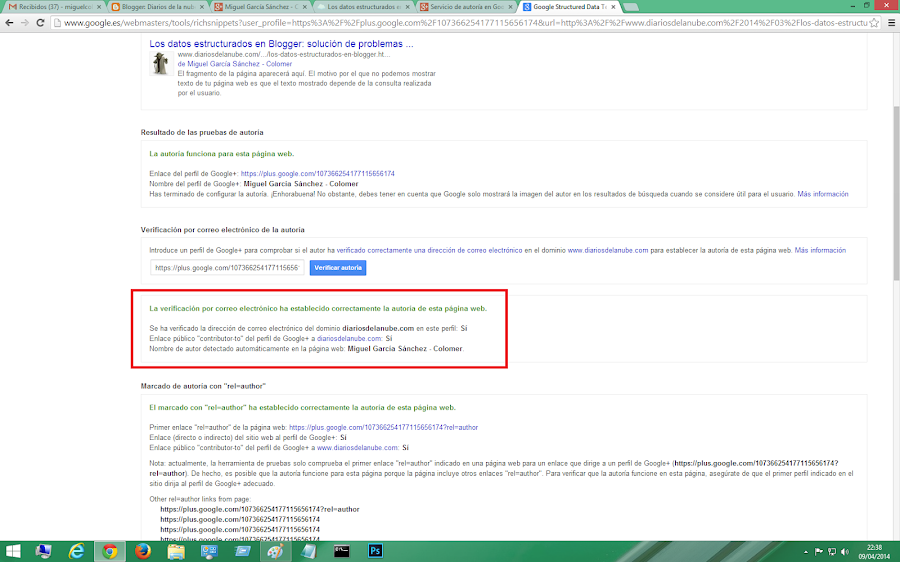Click the green text El marcado con "rel=author" ha establecido
This screenshot has width=900, height=562.
point(302,408)
